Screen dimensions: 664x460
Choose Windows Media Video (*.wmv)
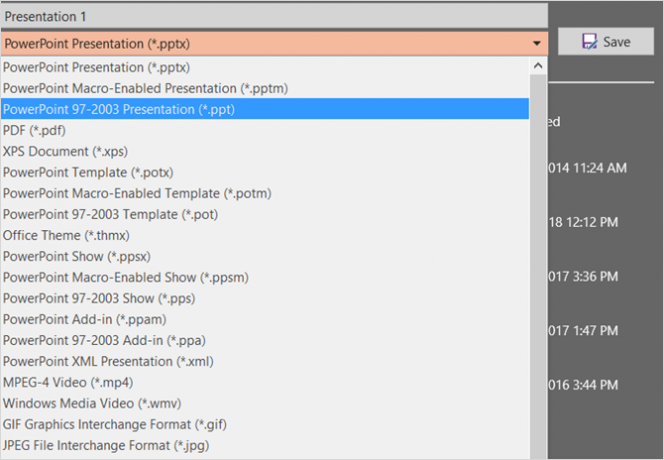(265, 403)
